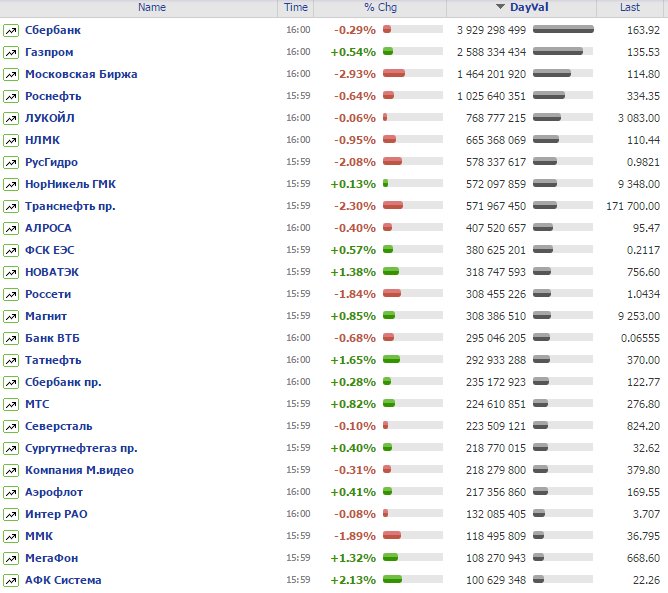
Task: Open the chart icon for НОВАТЭК row
Action: (10, 272)
